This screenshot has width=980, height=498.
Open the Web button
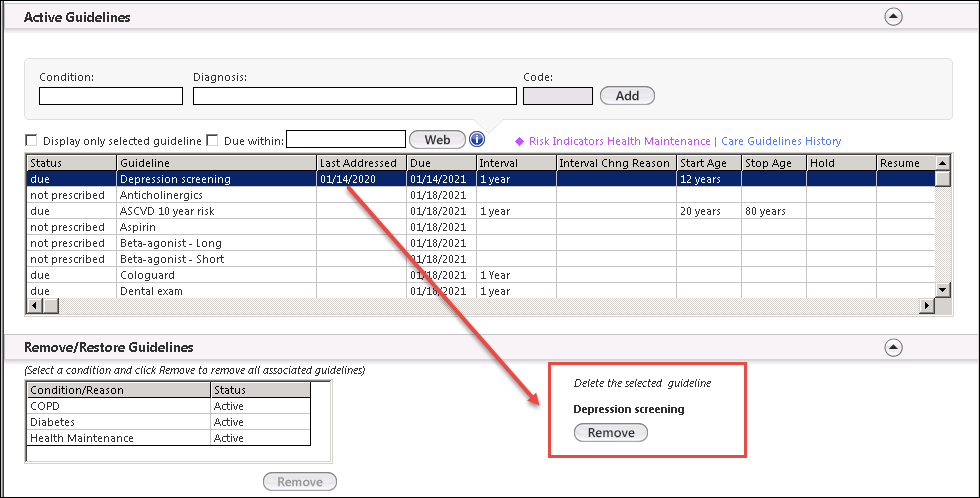pos(437,139)
